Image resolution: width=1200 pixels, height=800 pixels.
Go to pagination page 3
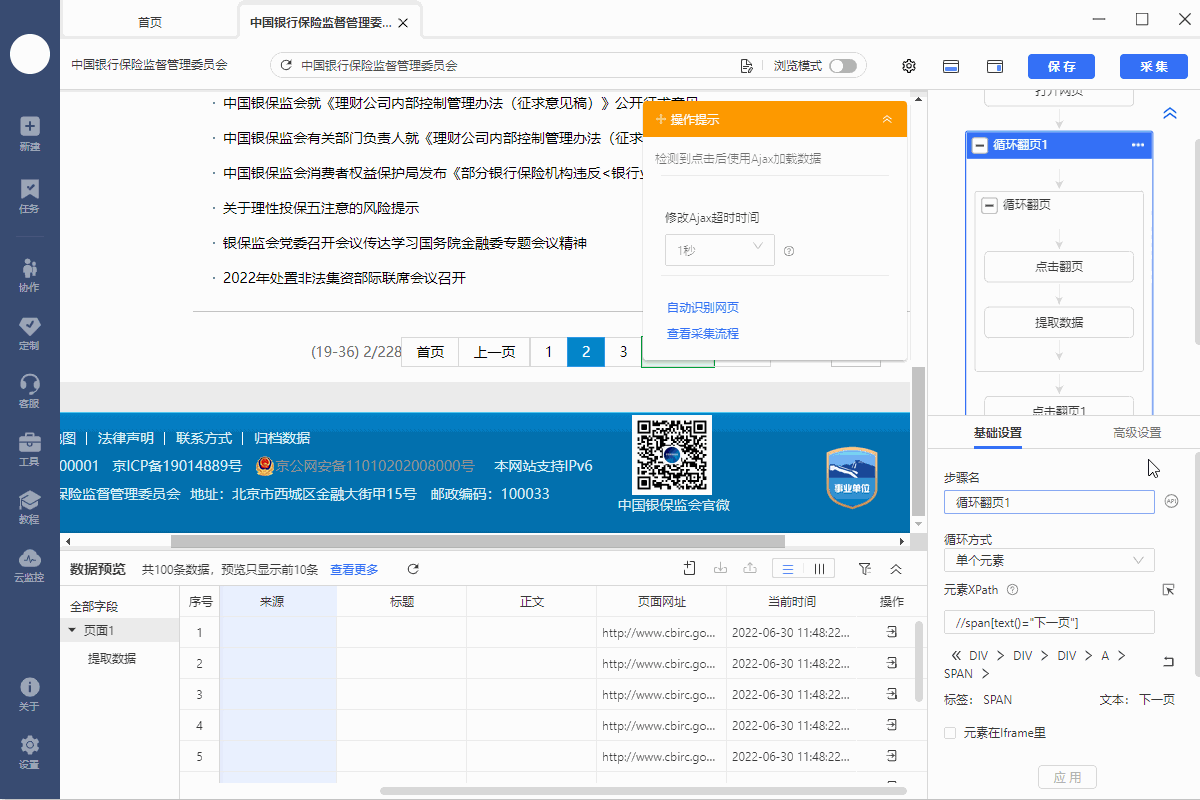pos(623,352)
